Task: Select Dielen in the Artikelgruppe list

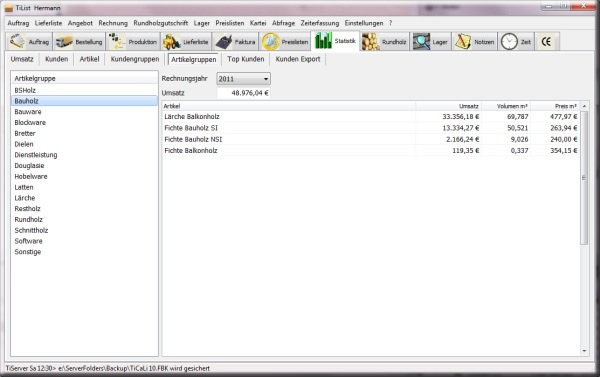Action: (84, 144)
